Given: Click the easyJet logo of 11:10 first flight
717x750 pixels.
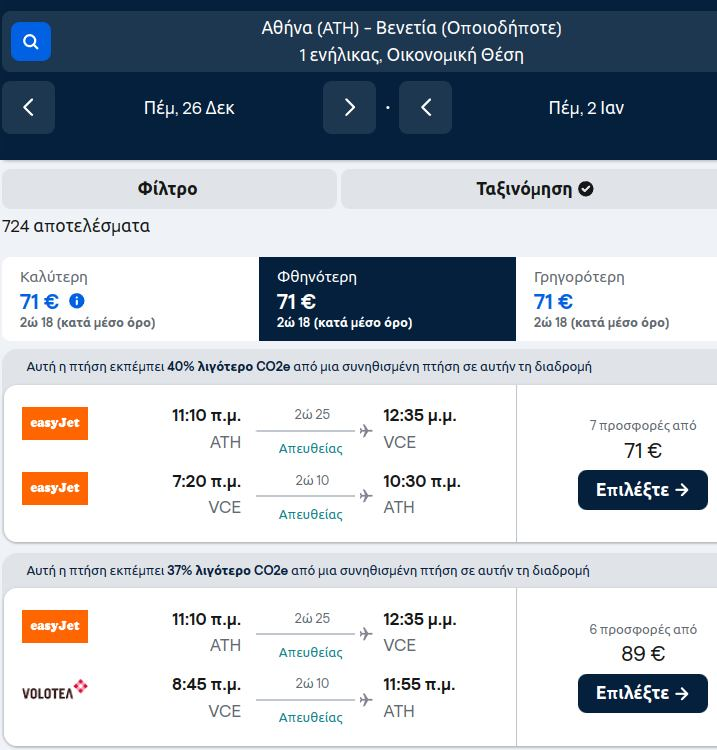Looking at the screenshot, I should pyautogui.click(x=55, y=423).
